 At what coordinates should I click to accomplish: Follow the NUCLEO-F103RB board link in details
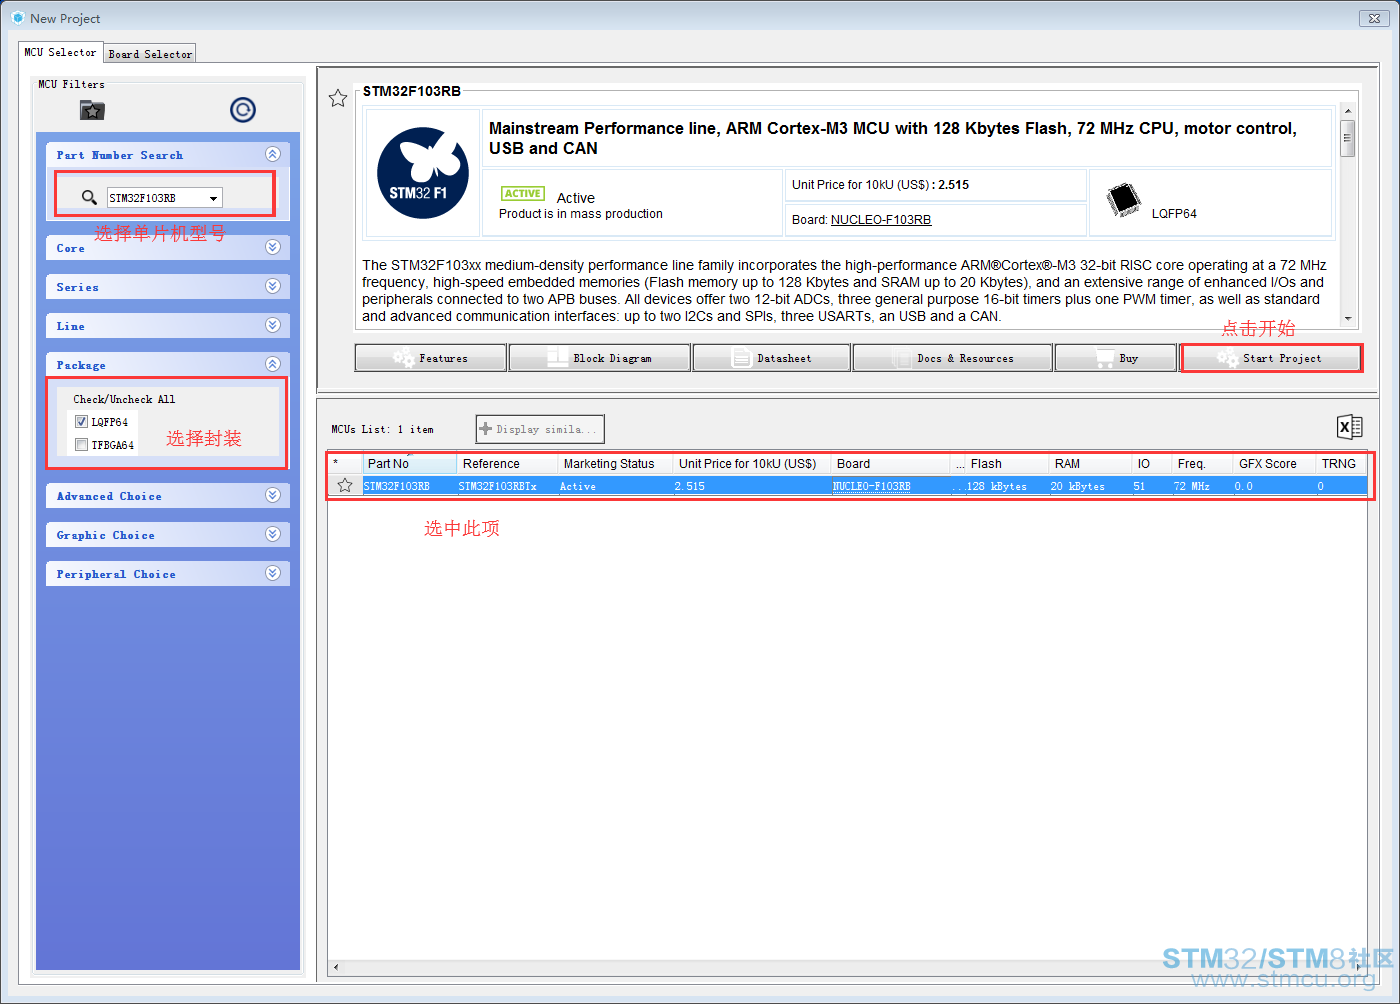881,220
